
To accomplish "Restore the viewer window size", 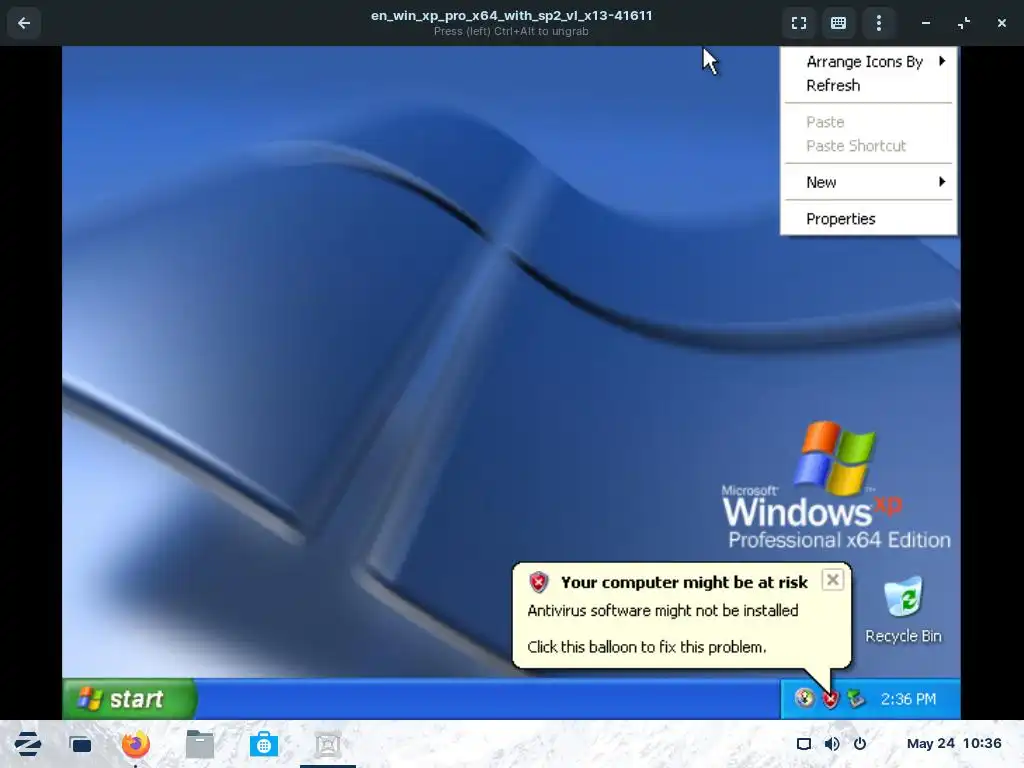I will point(964,23).
